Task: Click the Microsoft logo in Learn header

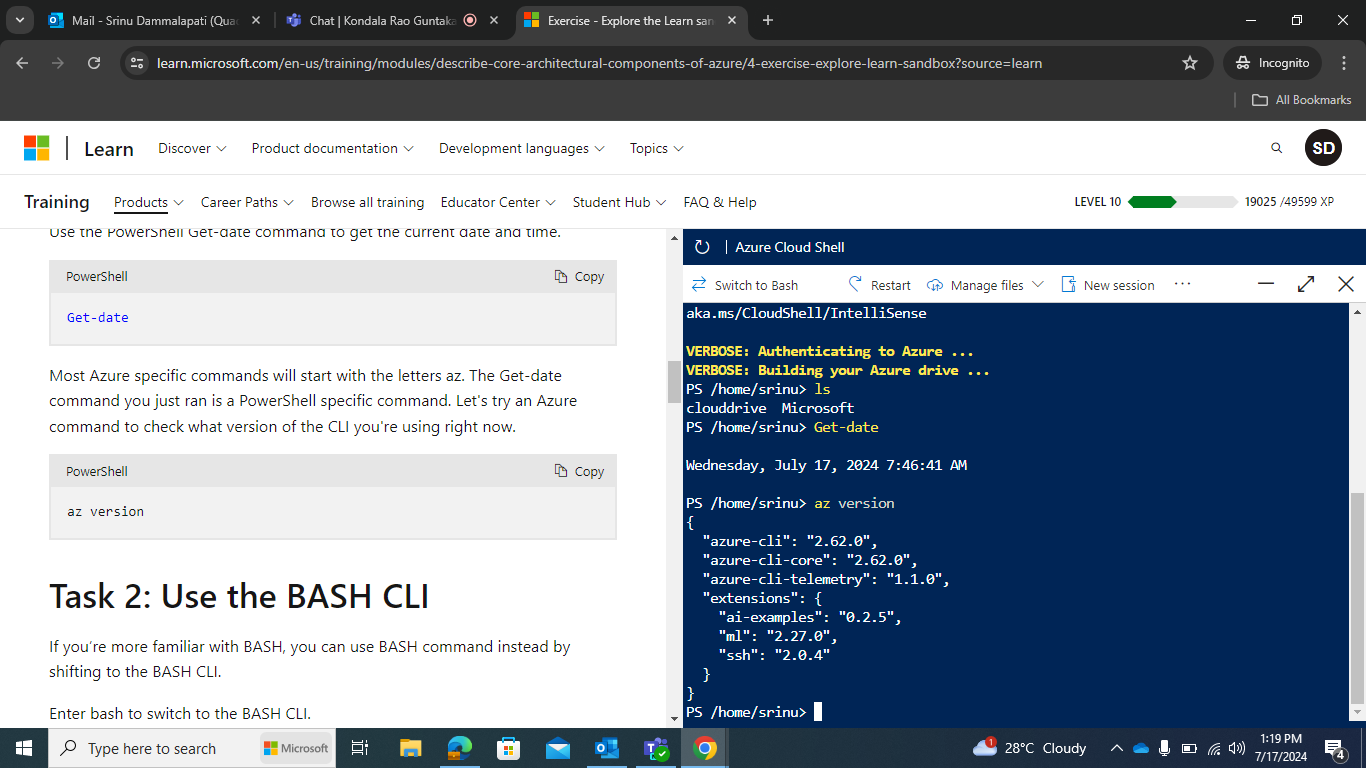Action: click(x=36, y=148)
